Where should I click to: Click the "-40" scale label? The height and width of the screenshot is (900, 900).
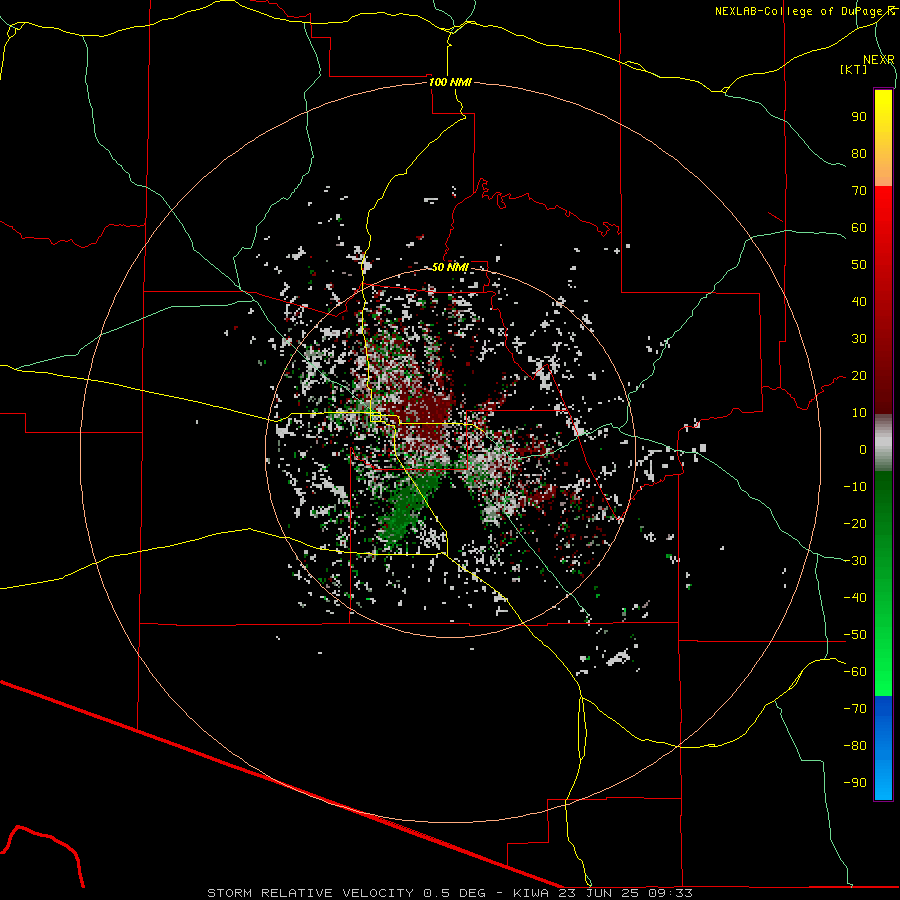coord(855,598)
